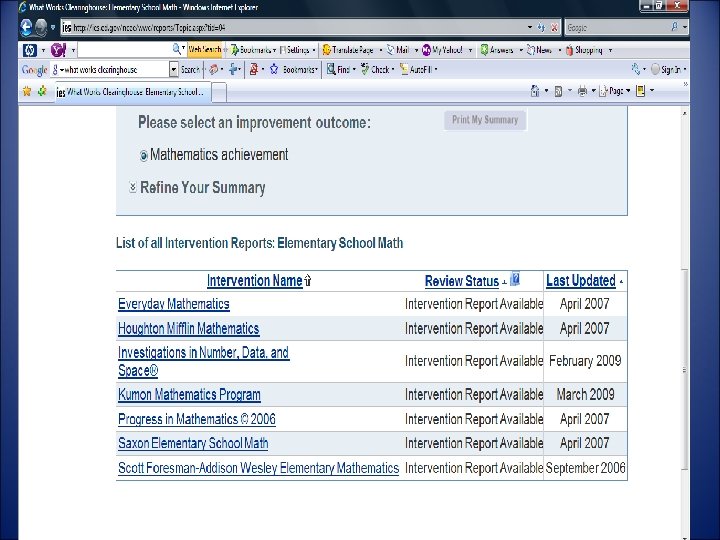
Task: Open the HP logo dropdown arrow
Action: pos(43,50)
